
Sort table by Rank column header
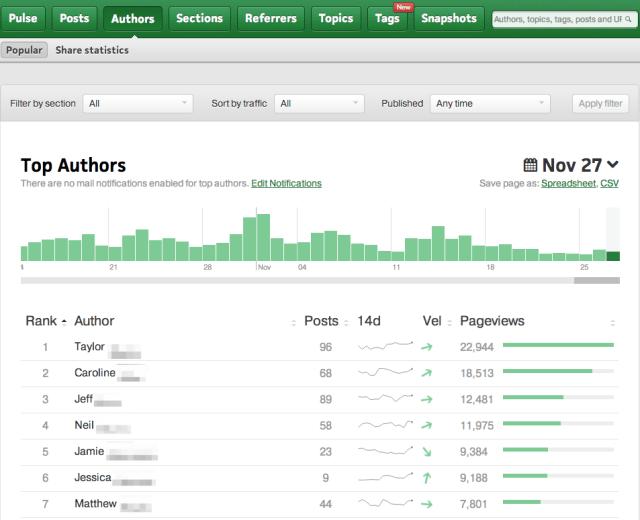[x=41, y=321]
